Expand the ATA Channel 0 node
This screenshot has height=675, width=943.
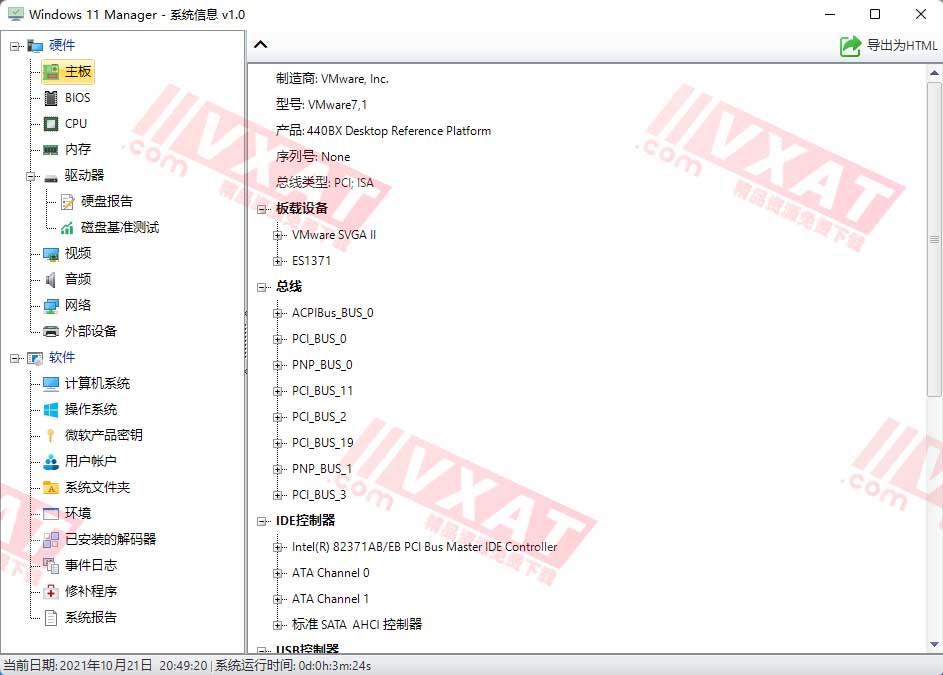click(x=278, y=573)
